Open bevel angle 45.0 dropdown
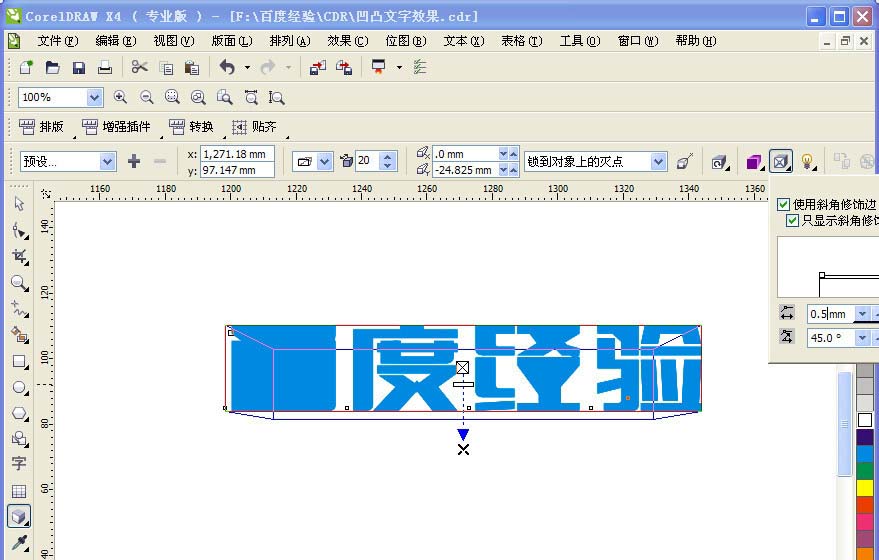This screenshot has width=879, height=560. pos(862,338)
